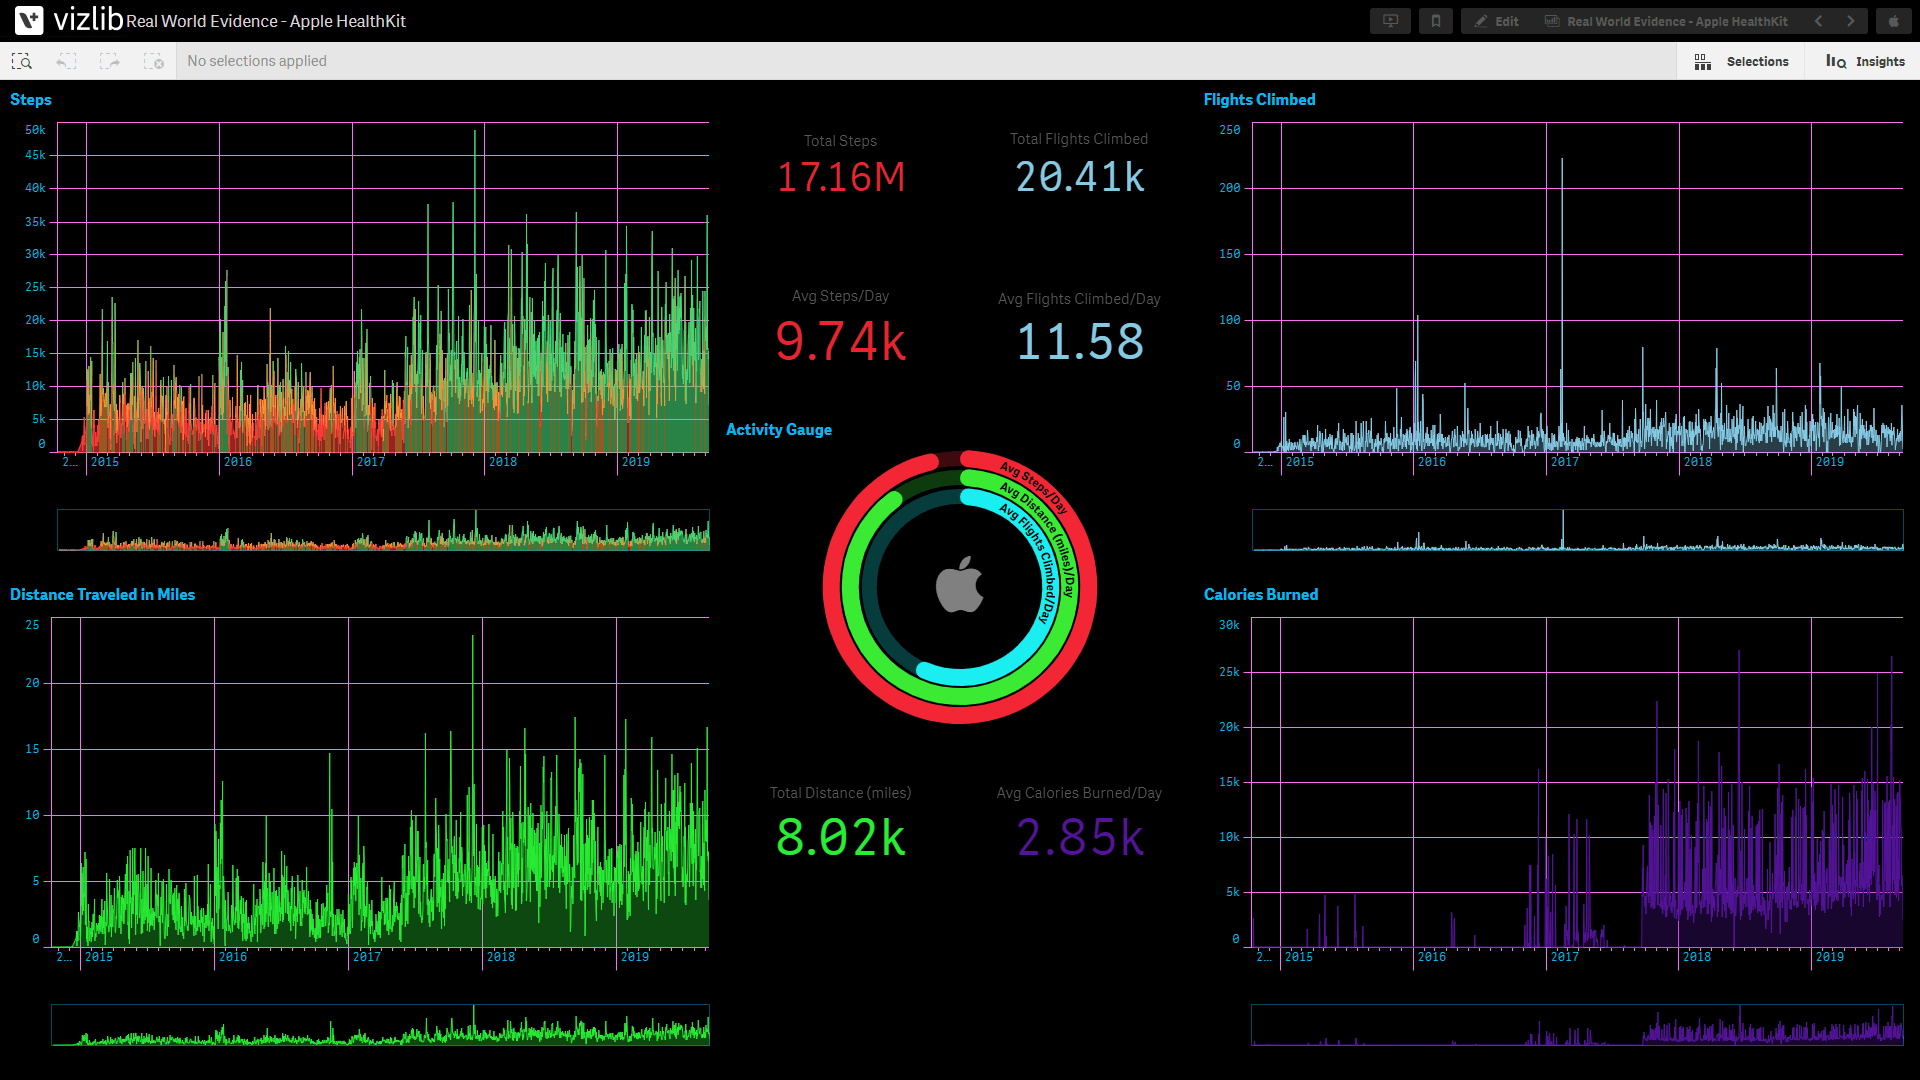Click the Distance chart mini range slider
The width and height of the screenshot is (1920, 1080).
381,1025
